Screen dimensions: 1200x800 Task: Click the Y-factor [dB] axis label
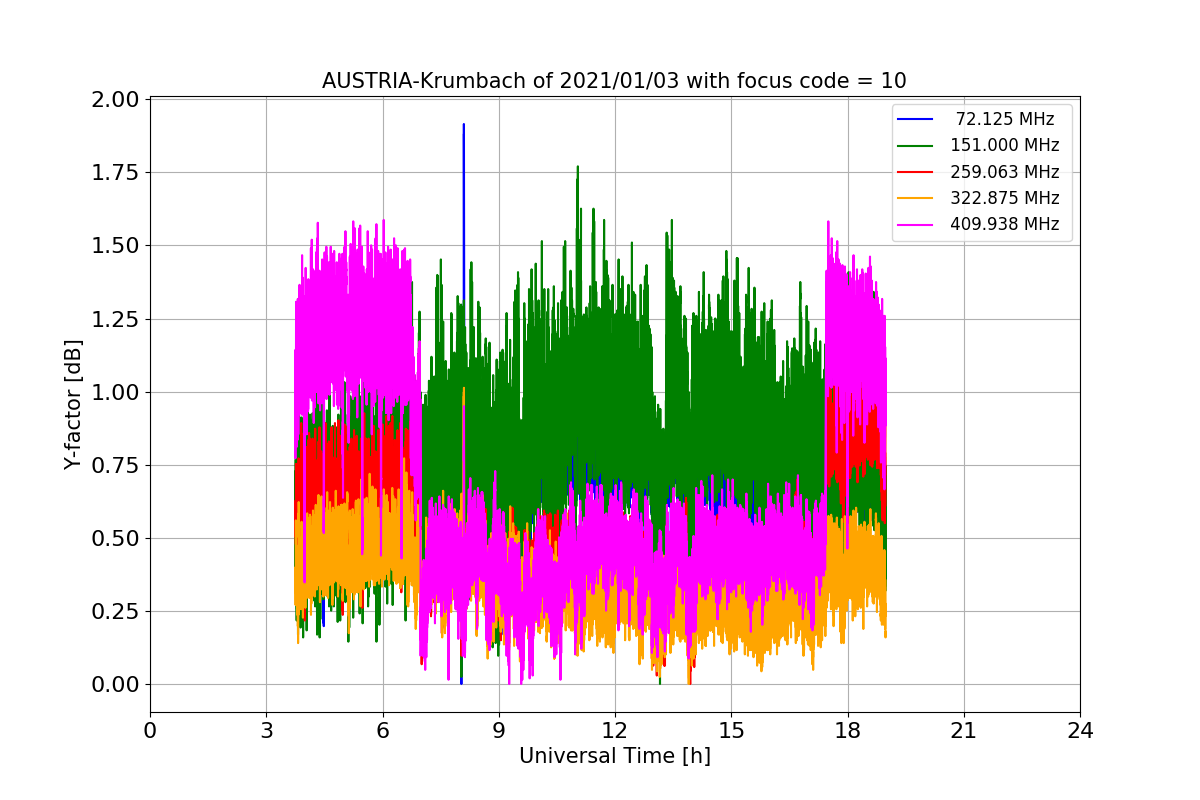pyautogui.click(x=72, y=405)
